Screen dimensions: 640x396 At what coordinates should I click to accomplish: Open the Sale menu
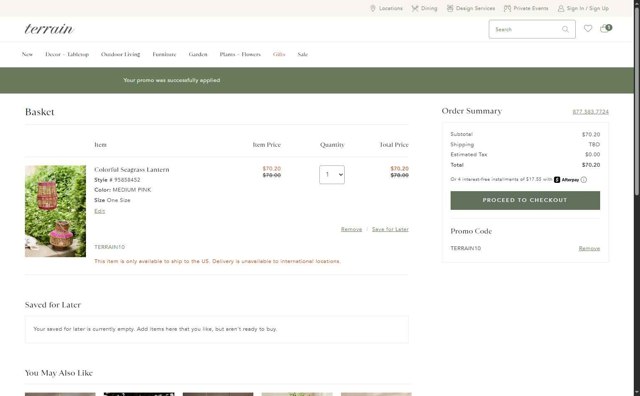click(302, 54)
